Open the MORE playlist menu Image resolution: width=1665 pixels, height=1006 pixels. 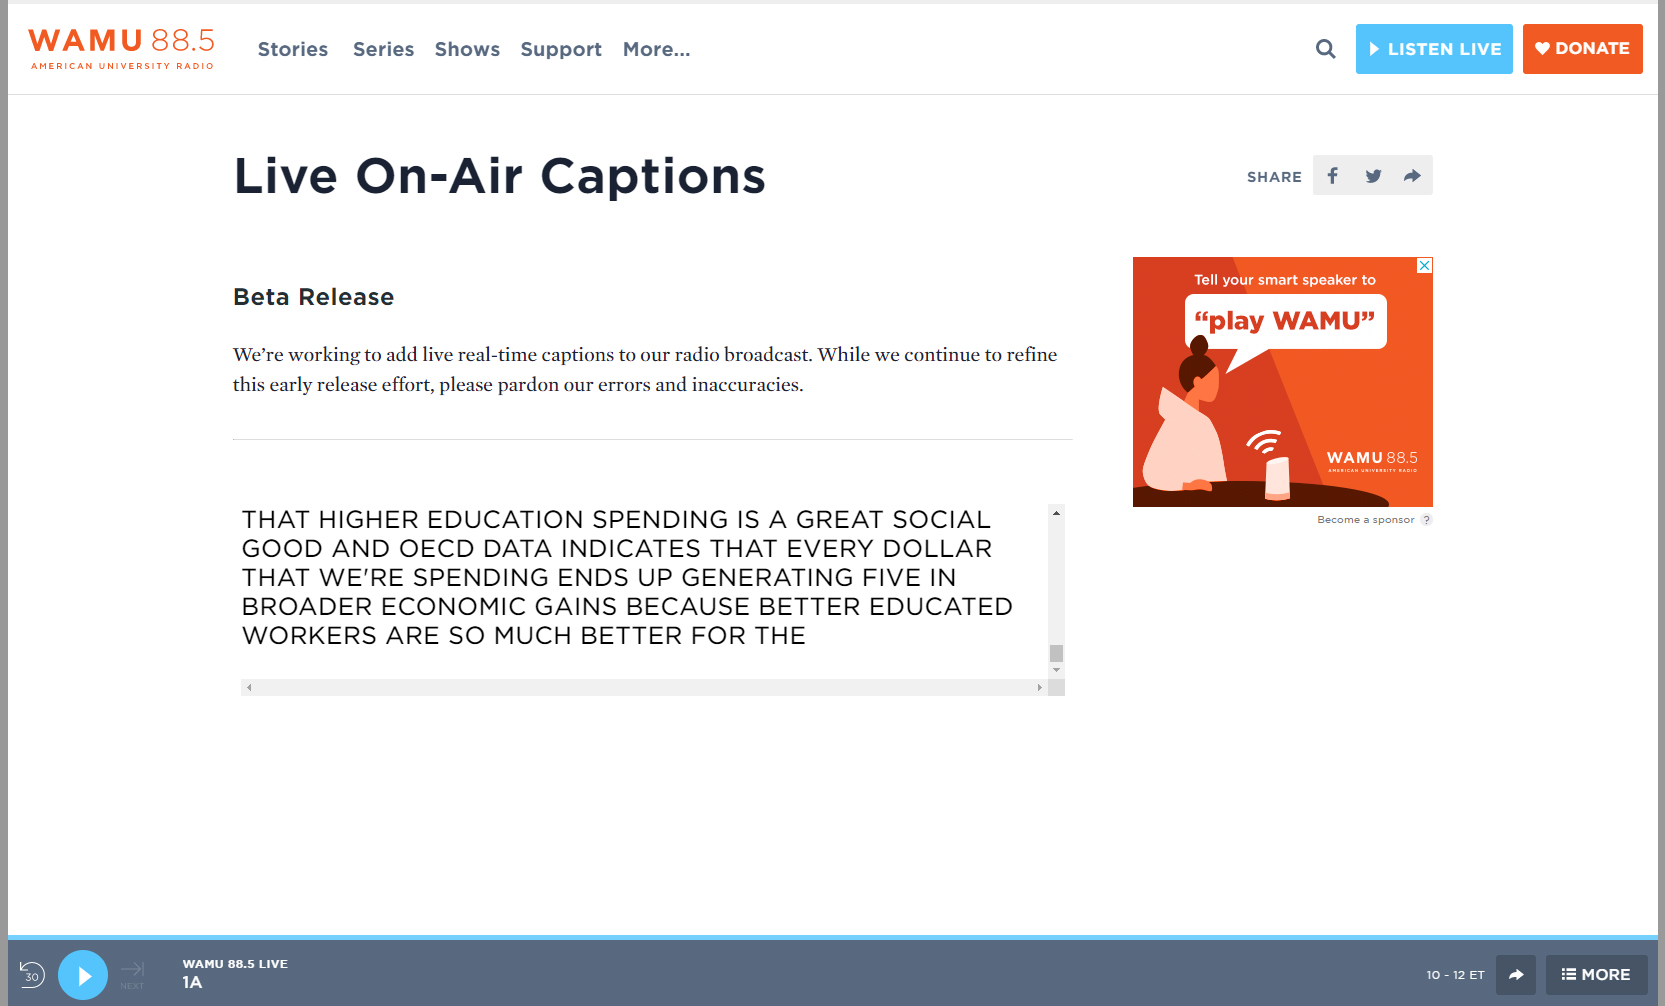(1596, 975)
